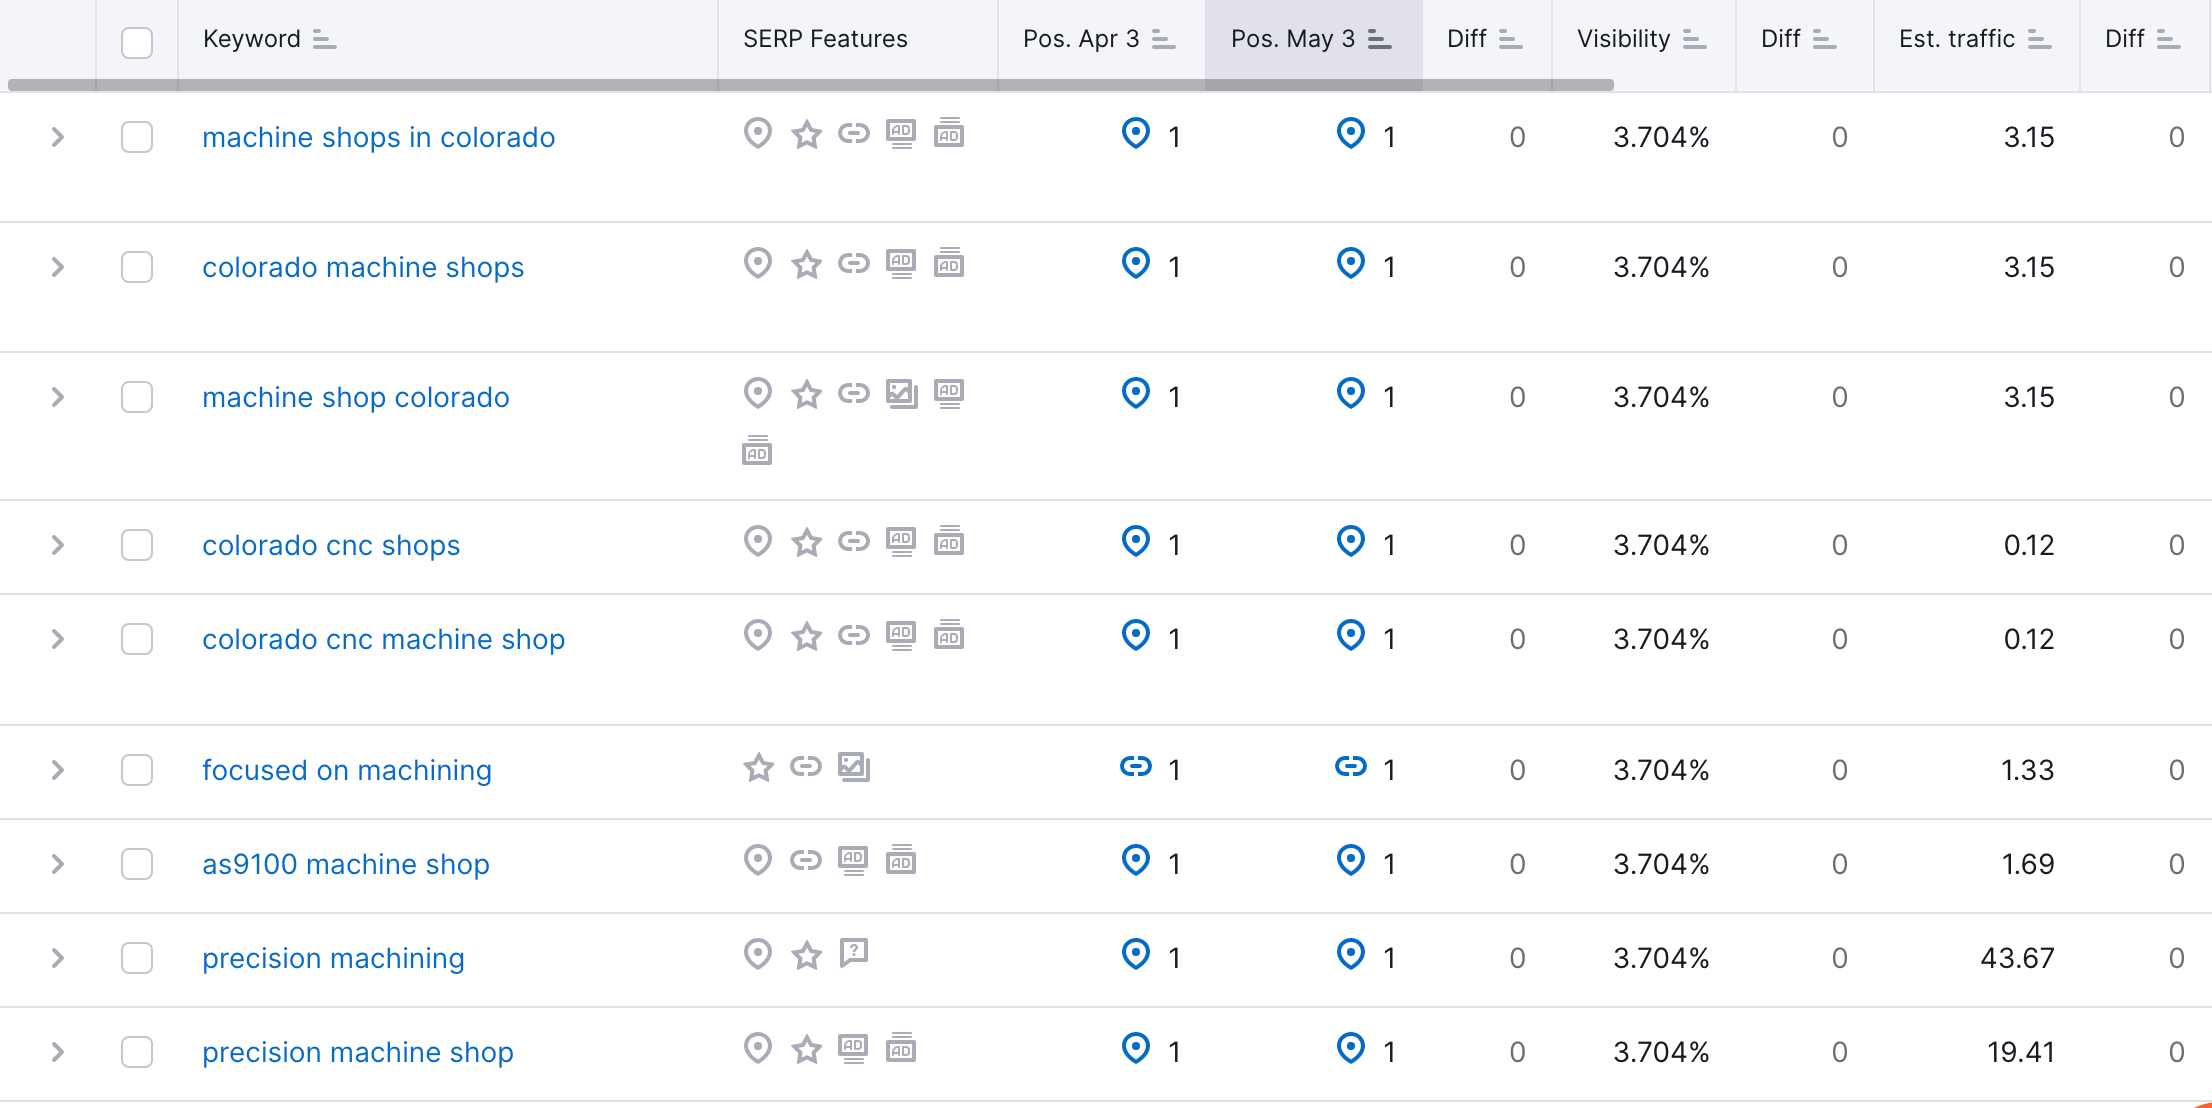Check the precision machining checkbox
The height and width of the screenshot is (1108, 2212).
[x=137, y=958]
